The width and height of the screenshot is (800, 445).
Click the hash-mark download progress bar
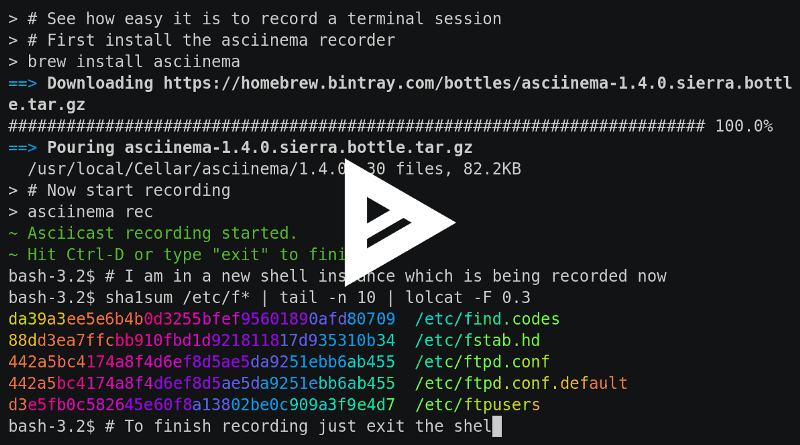point(357,126)
